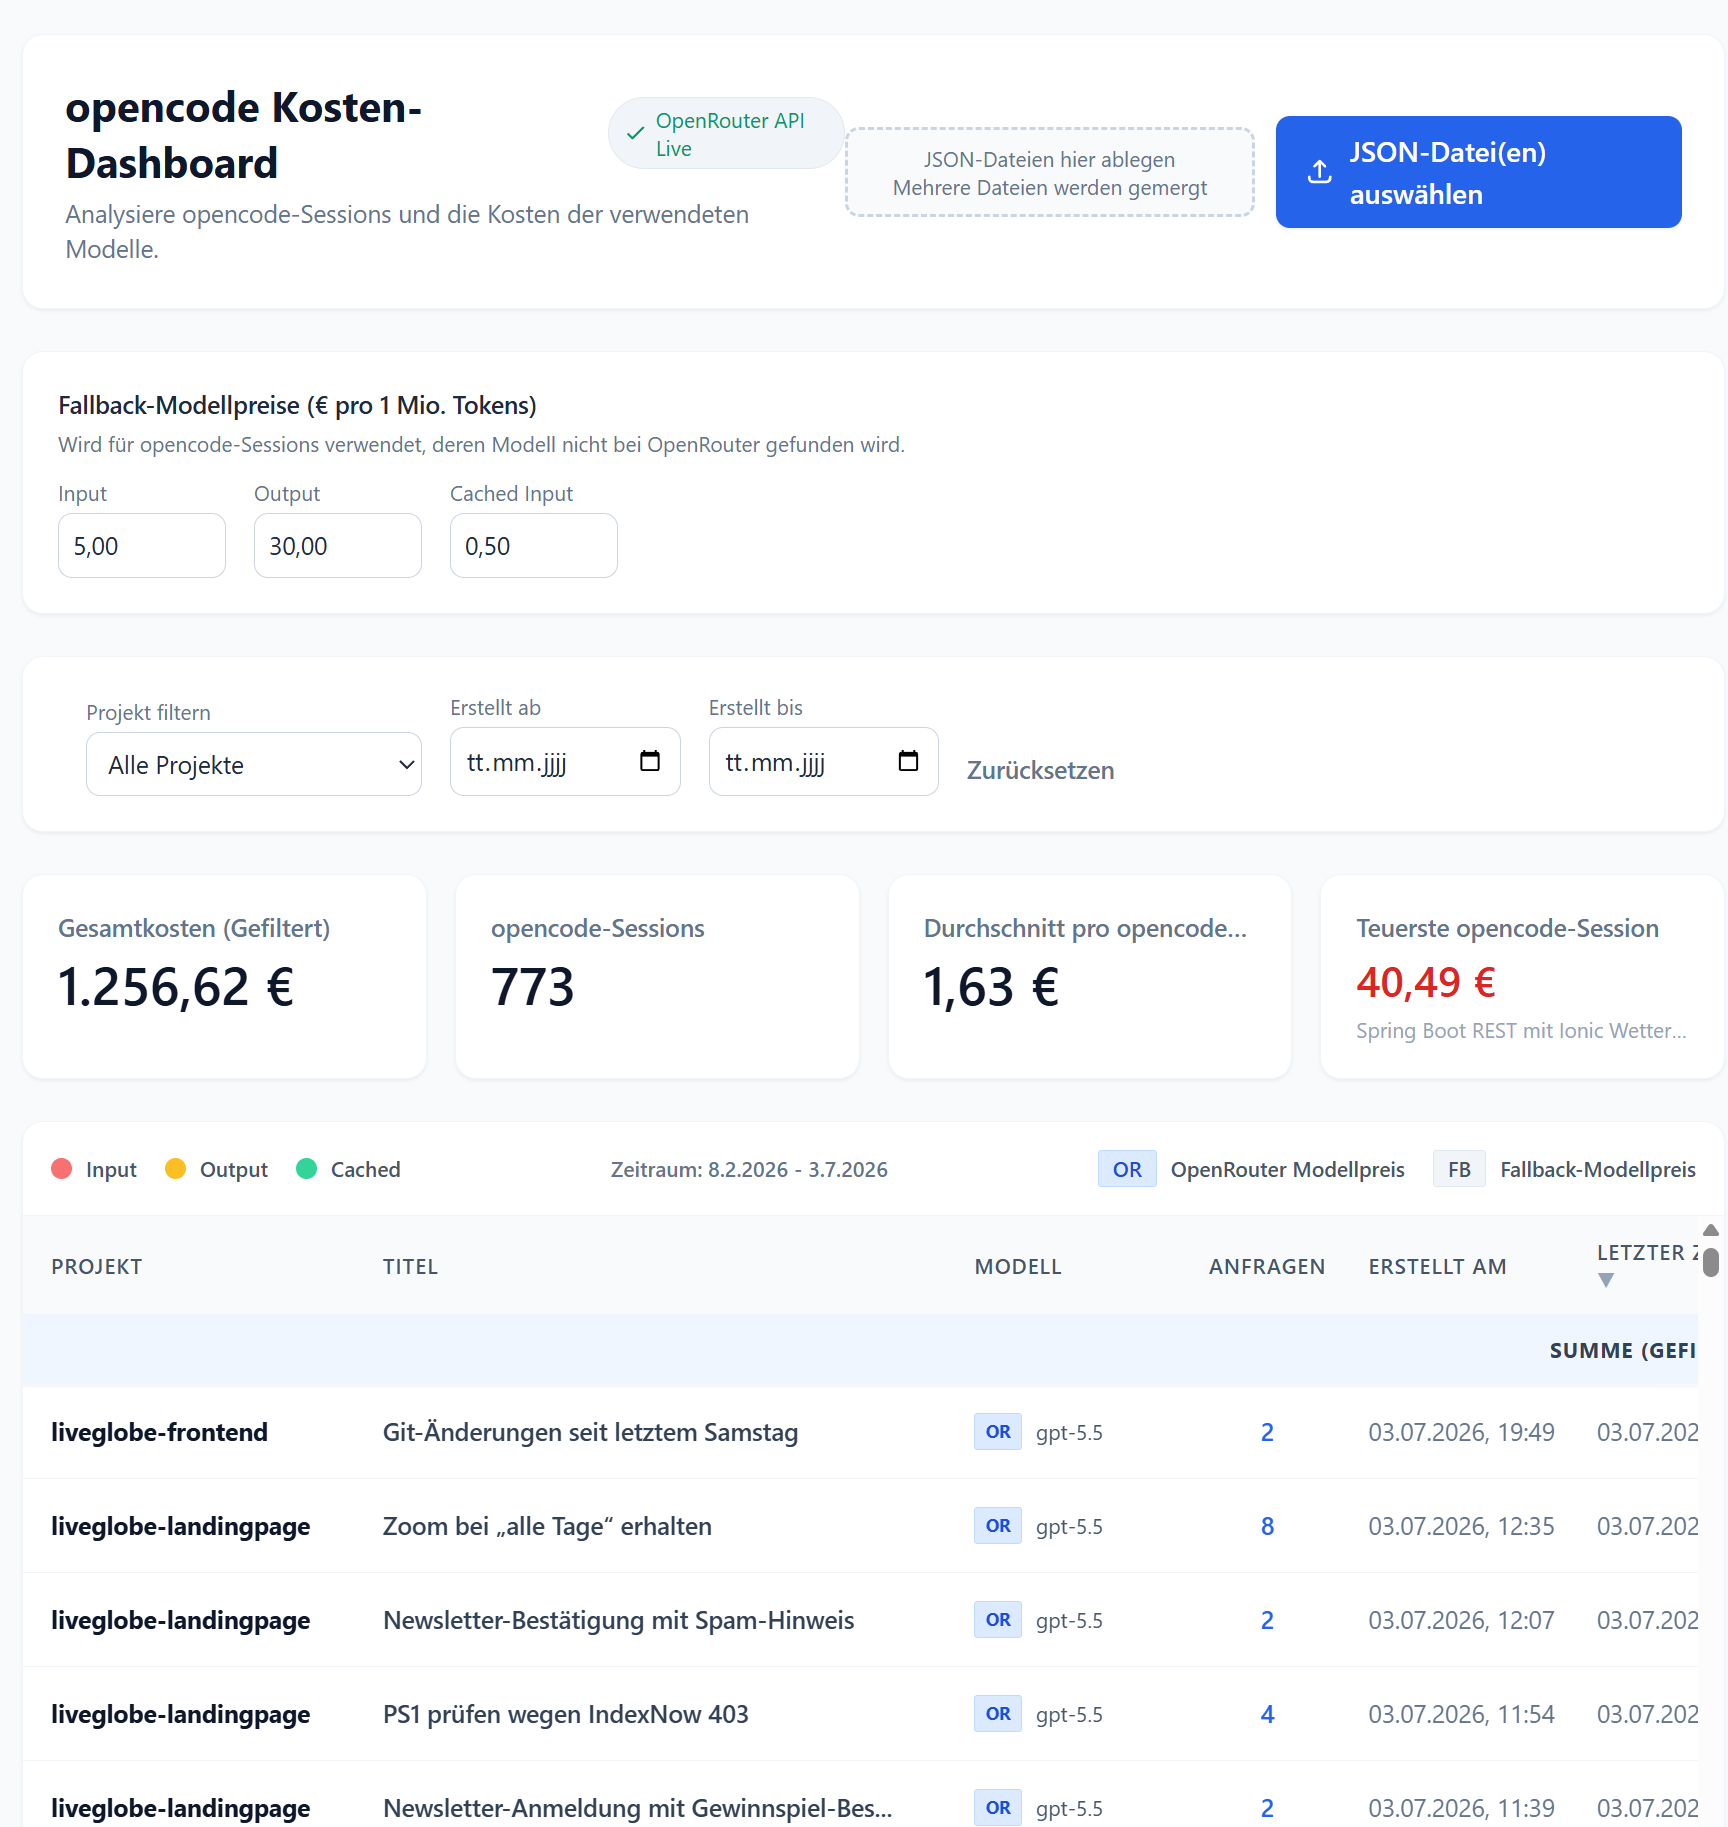Click Zeitraum: 8.2.2026 - 3.7.2026 label

pyautogui.click(x=749, y=1169)
